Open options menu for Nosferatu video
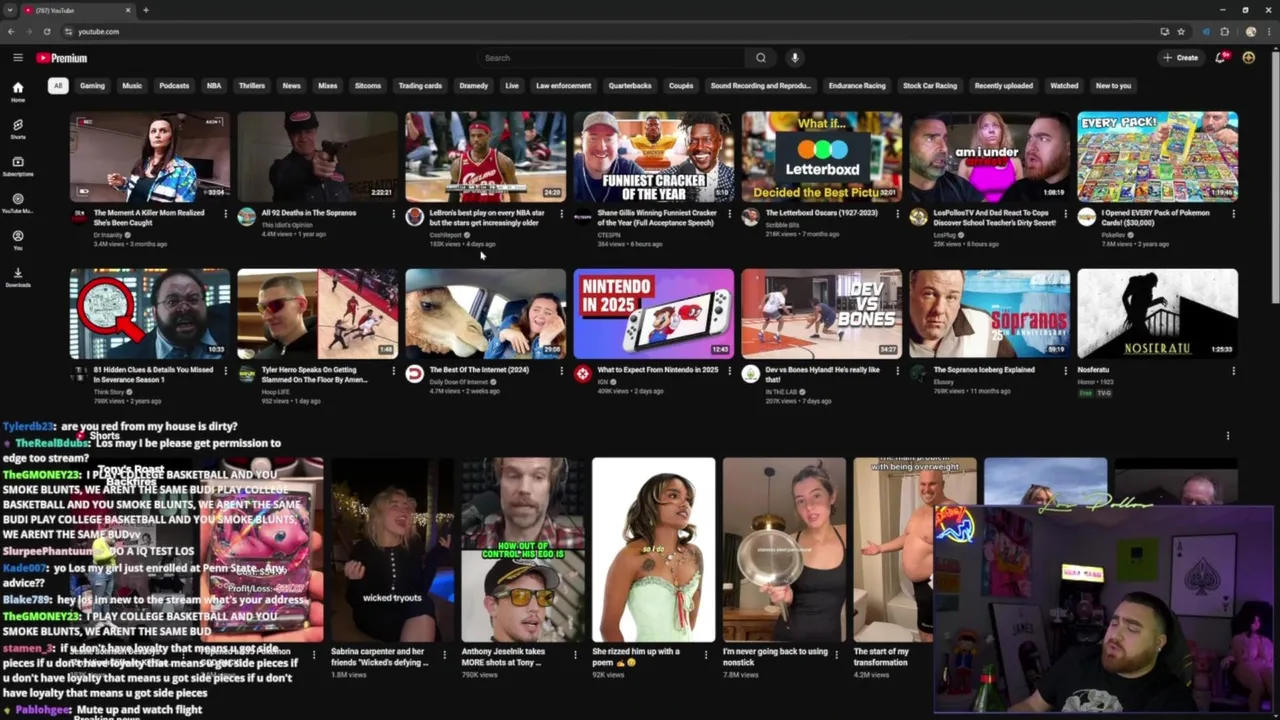The image size is (1280, 720). click(x=1233, y=371)
